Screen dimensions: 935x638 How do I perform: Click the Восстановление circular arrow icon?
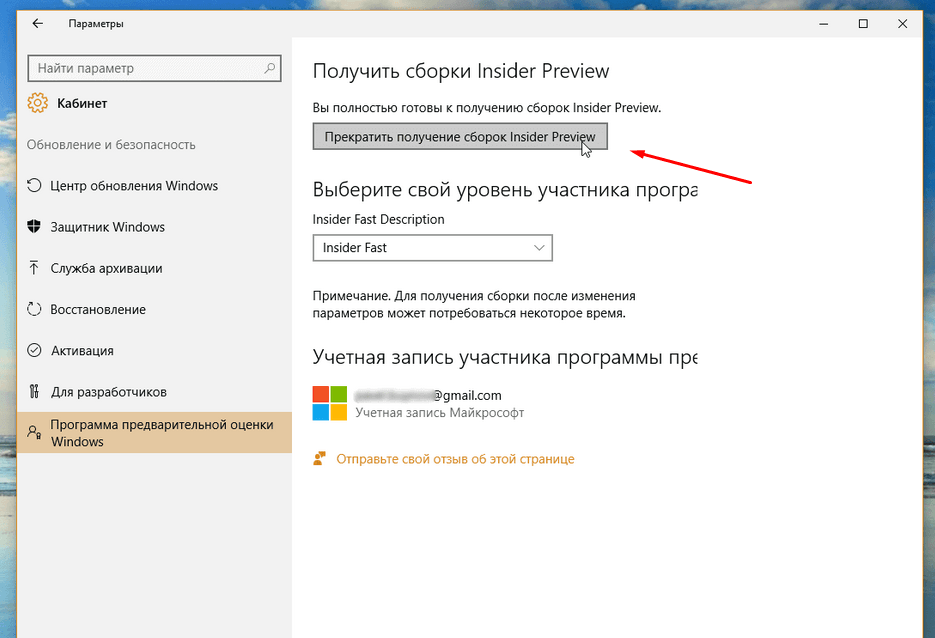point(34,309)
